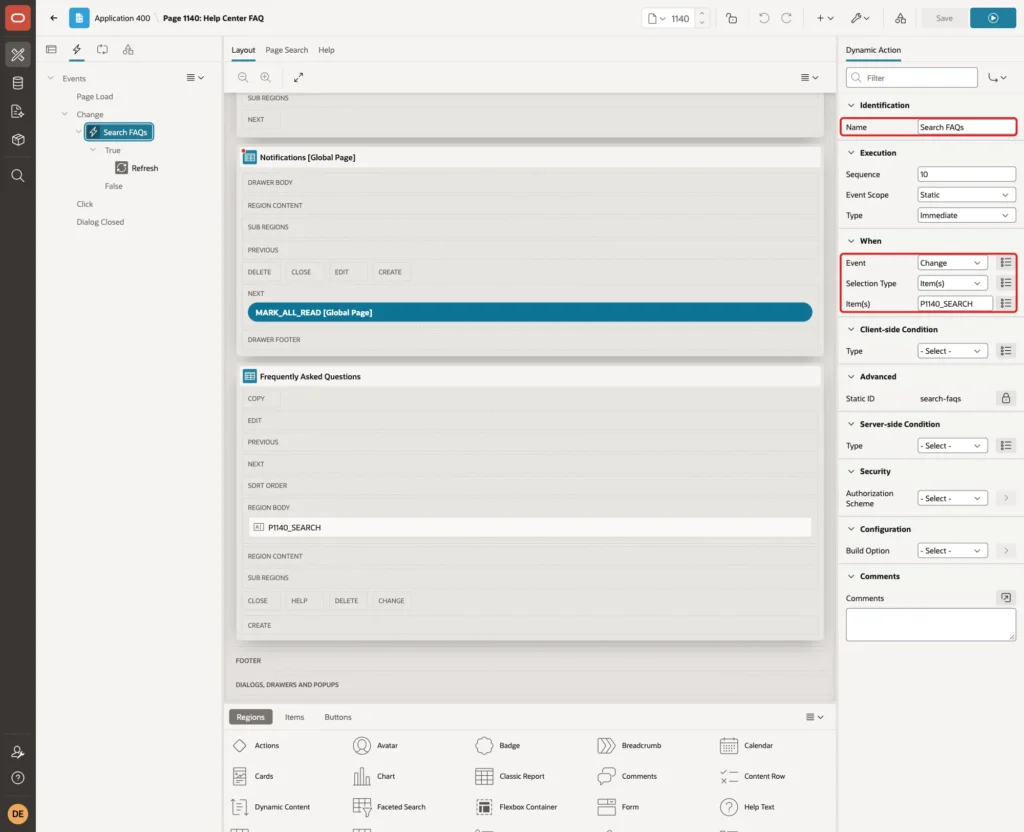Collapse the Server-side Condition section
Screen dimensions: 1024x832
(851, 424)
